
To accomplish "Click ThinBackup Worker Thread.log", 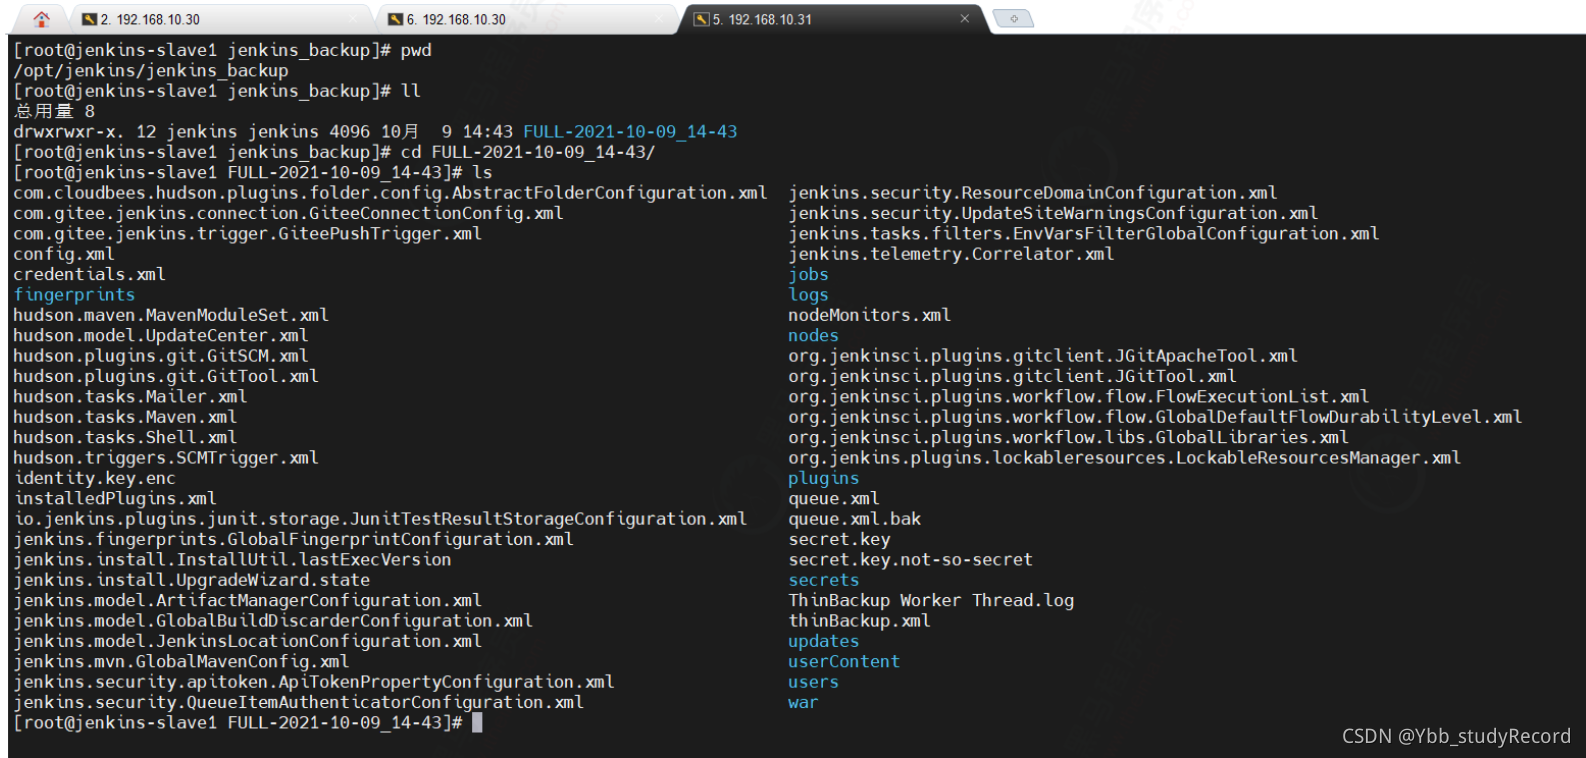I will point(931,600).
